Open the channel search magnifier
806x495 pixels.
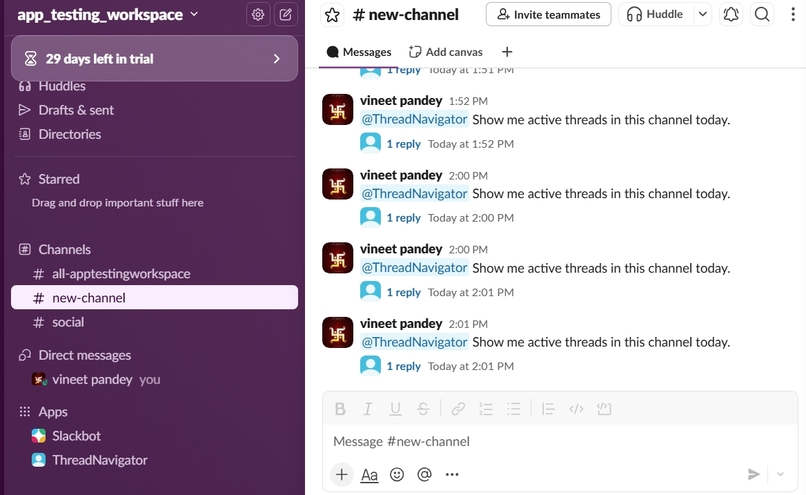coord(762,14)
